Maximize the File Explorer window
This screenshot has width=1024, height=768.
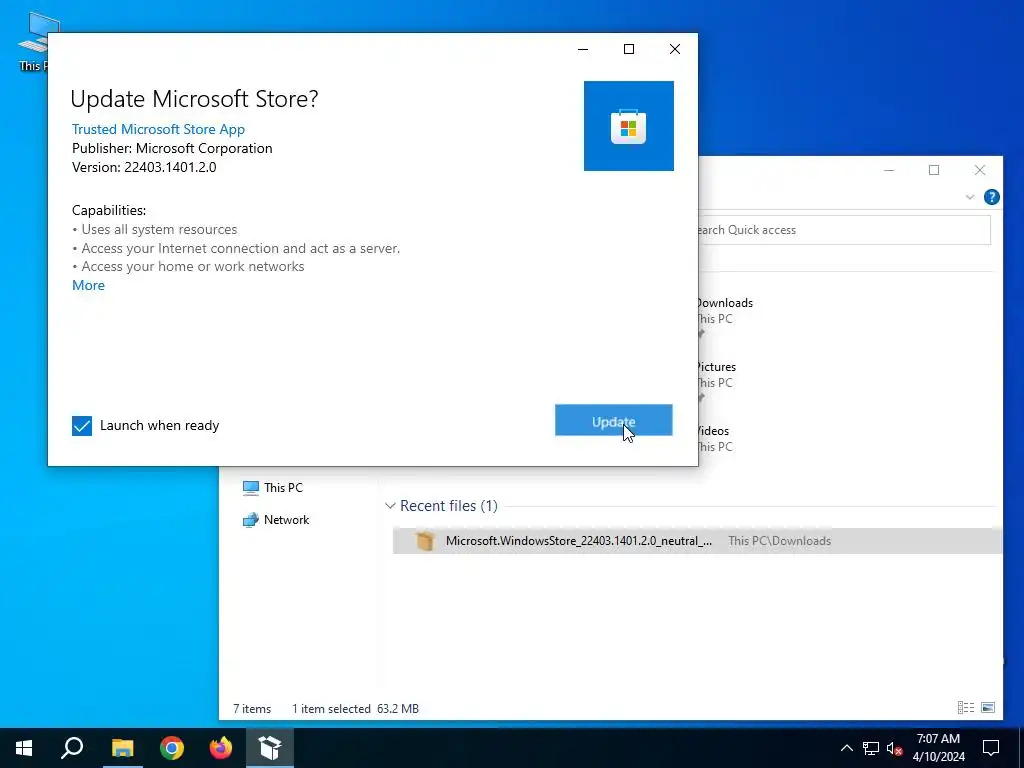click(x=934, y=170)
